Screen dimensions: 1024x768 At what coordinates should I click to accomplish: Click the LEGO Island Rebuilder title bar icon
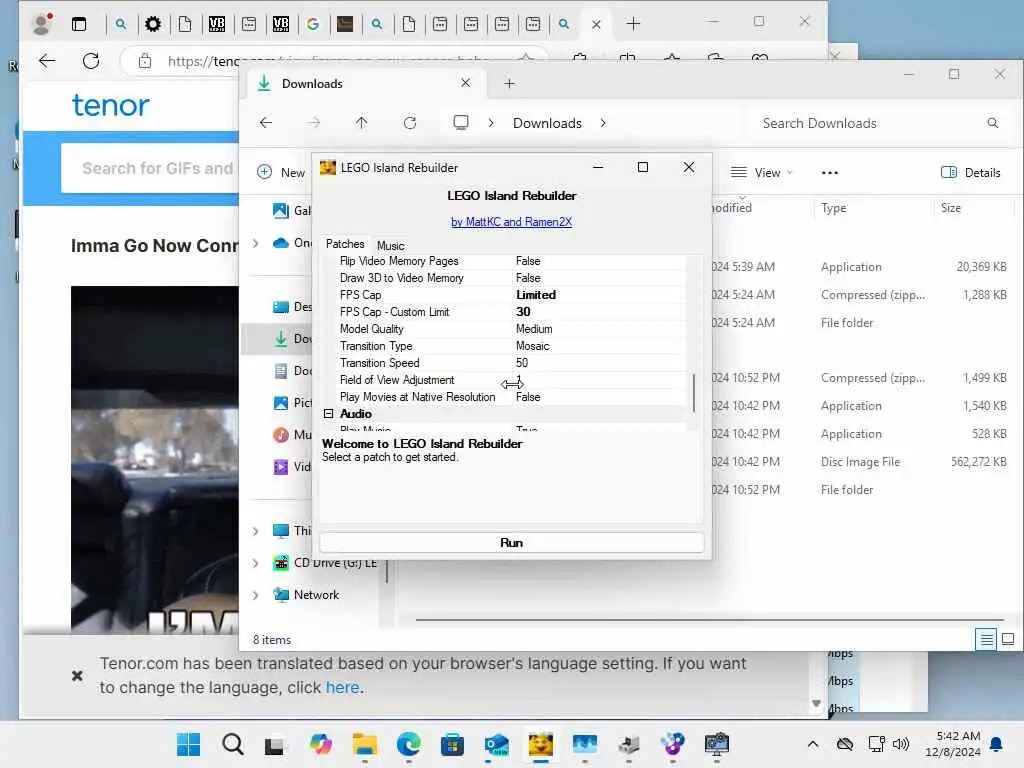pos(327,168)
